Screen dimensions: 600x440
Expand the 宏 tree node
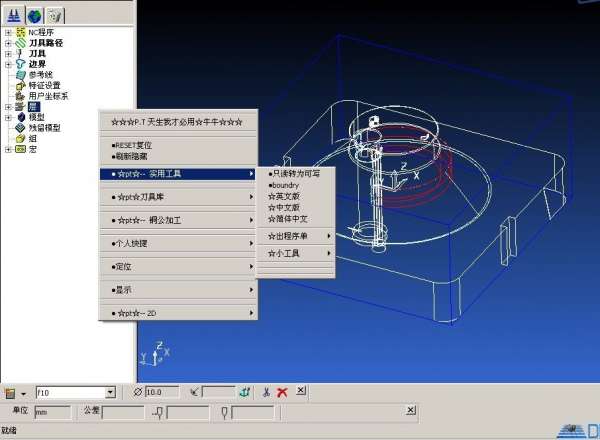pos(8,149)
